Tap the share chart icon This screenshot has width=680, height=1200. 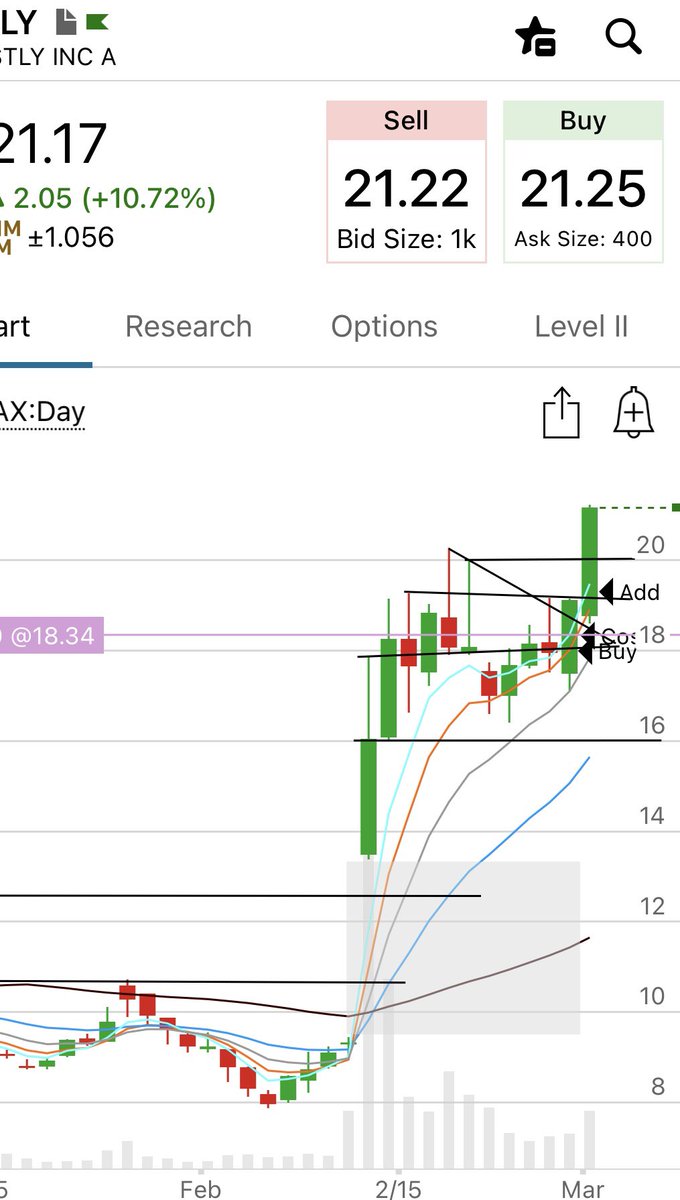561,413
